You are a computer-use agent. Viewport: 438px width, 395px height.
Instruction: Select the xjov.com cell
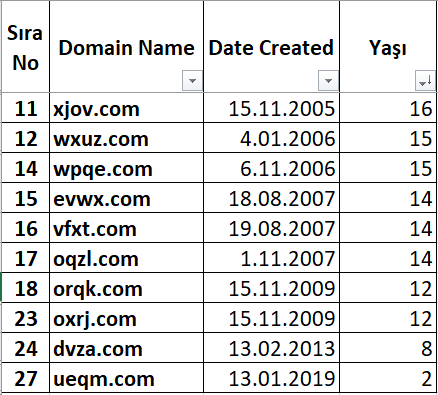point(126,108)
